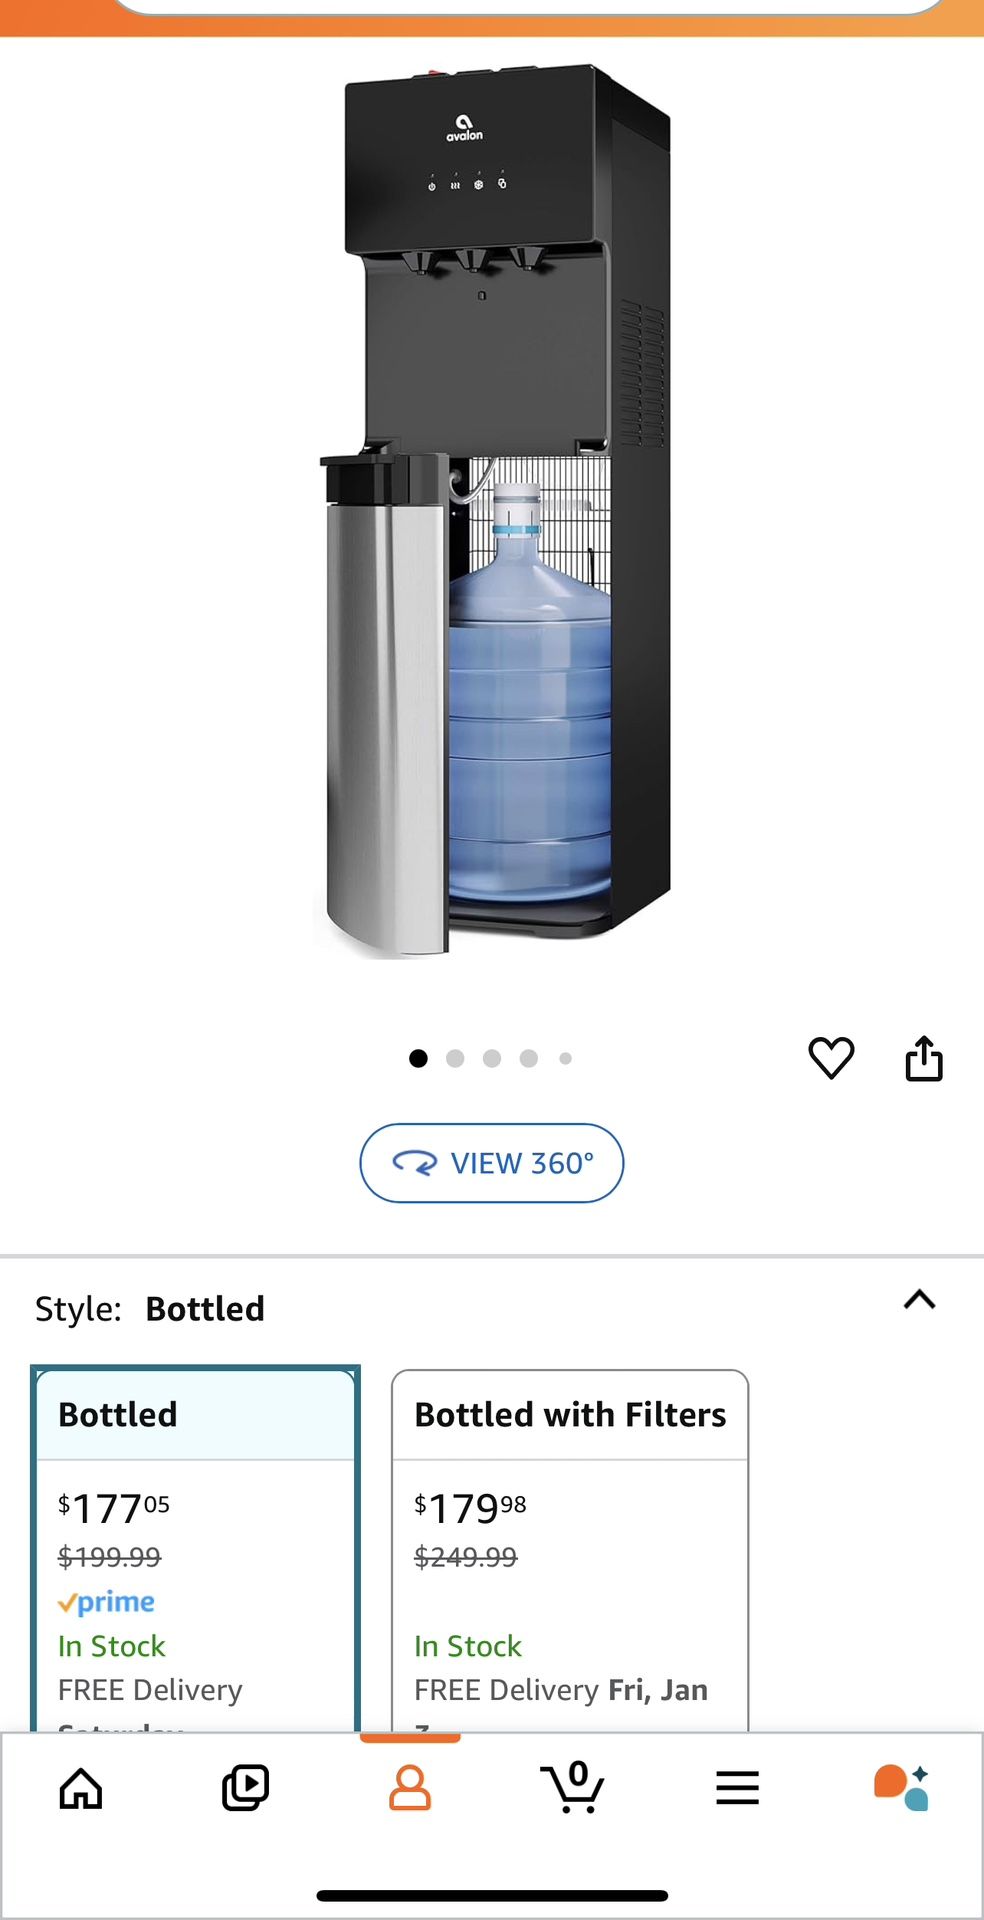Go to Home tab

81,1788
